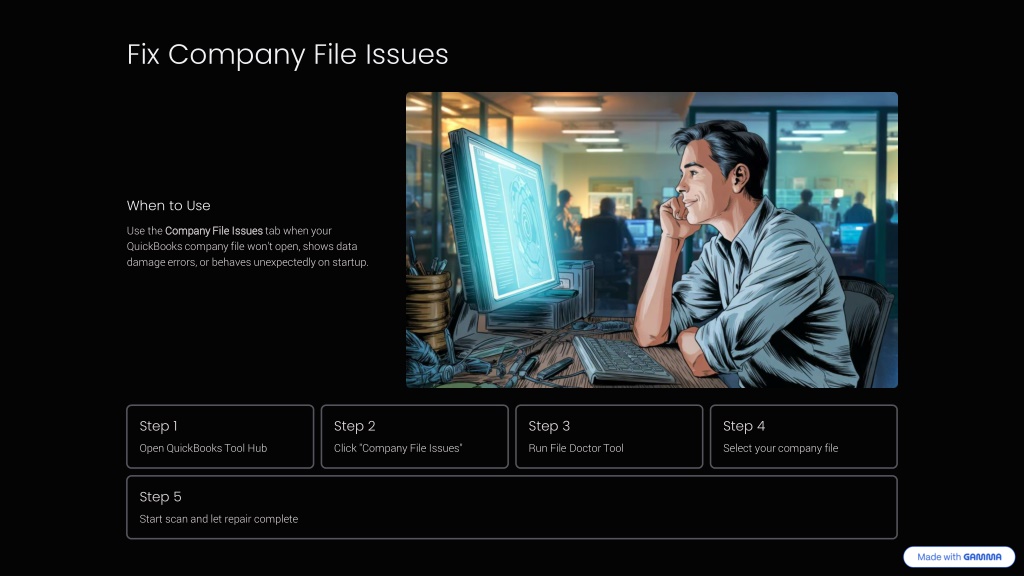The image size is (1024, 576).
Task: Click the keyboard in the illustration
Action: pos(620,359)
